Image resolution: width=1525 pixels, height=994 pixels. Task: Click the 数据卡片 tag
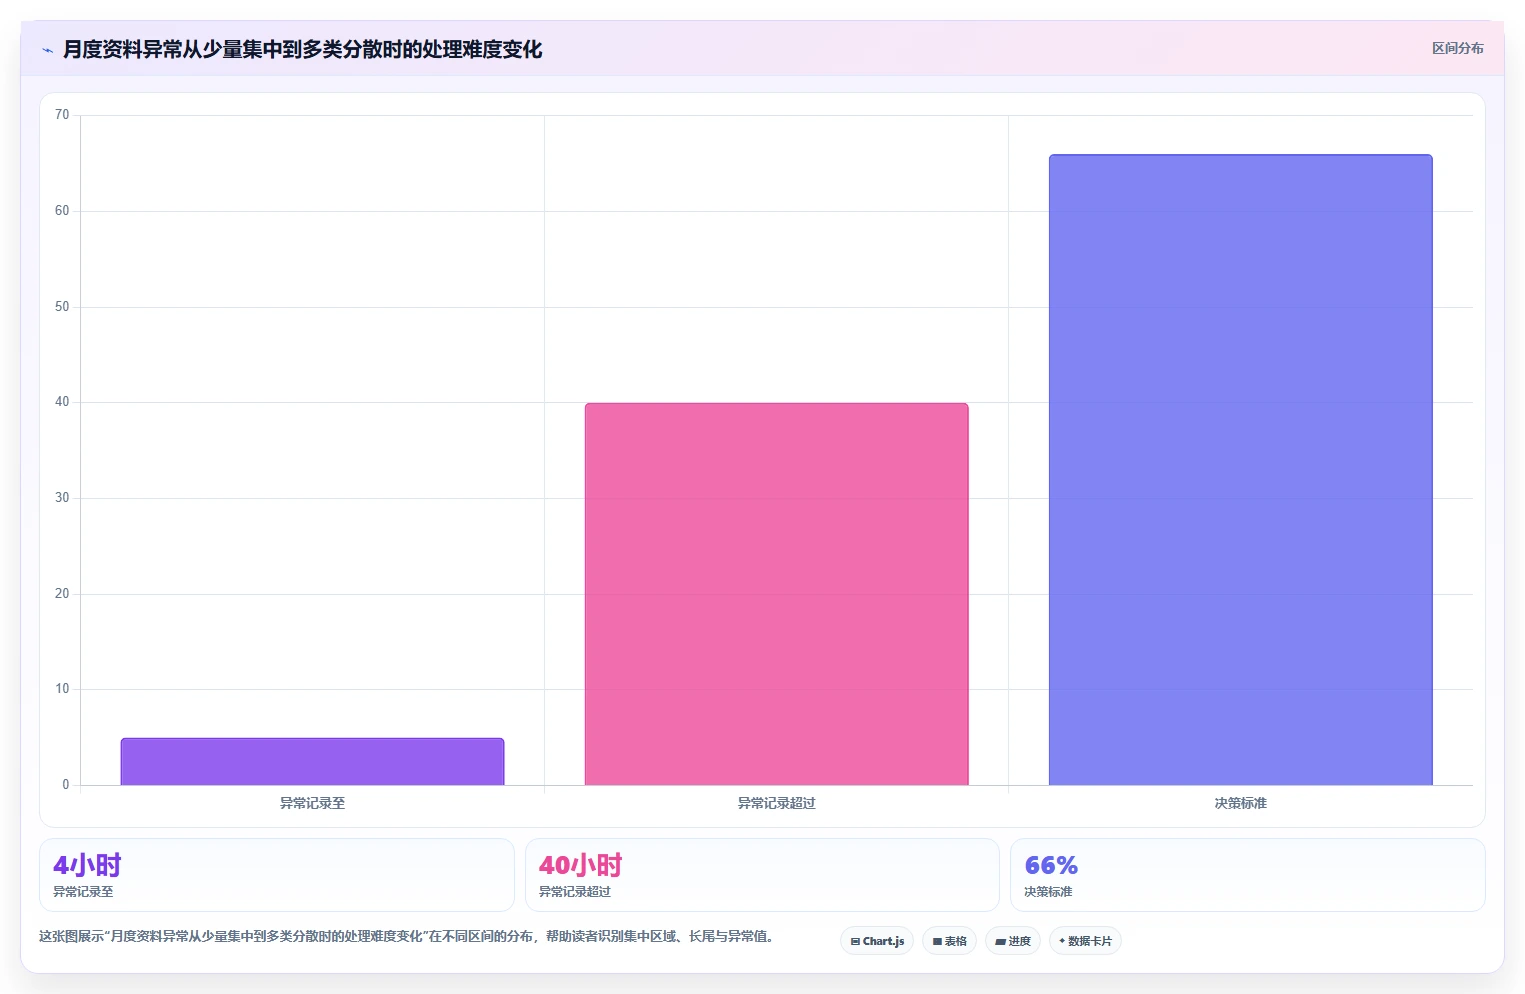pos(1085,941)
